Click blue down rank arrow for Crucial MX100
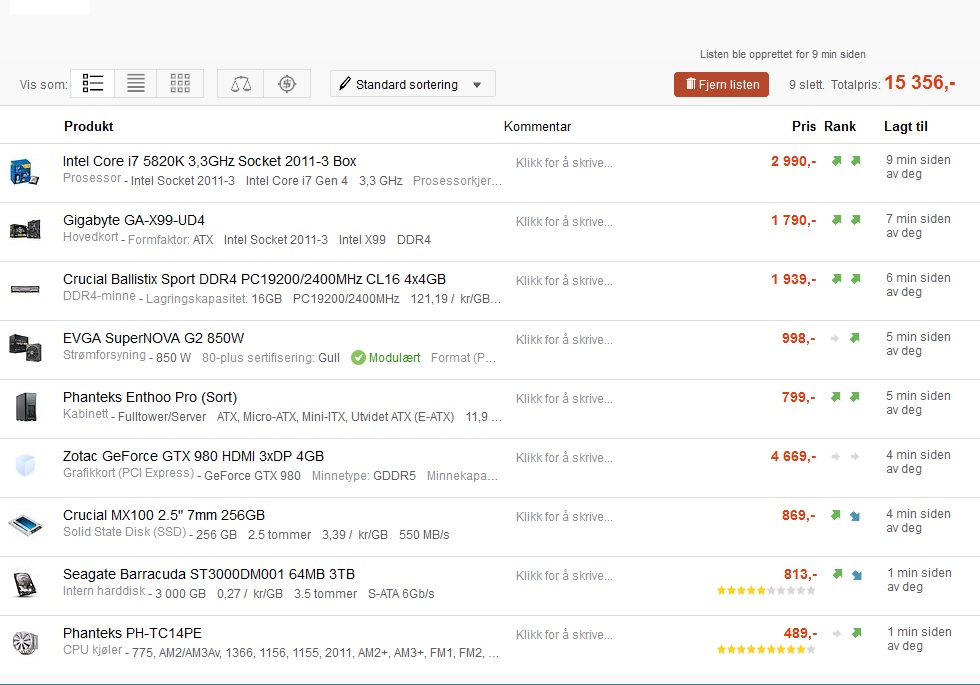 [855, 516]
